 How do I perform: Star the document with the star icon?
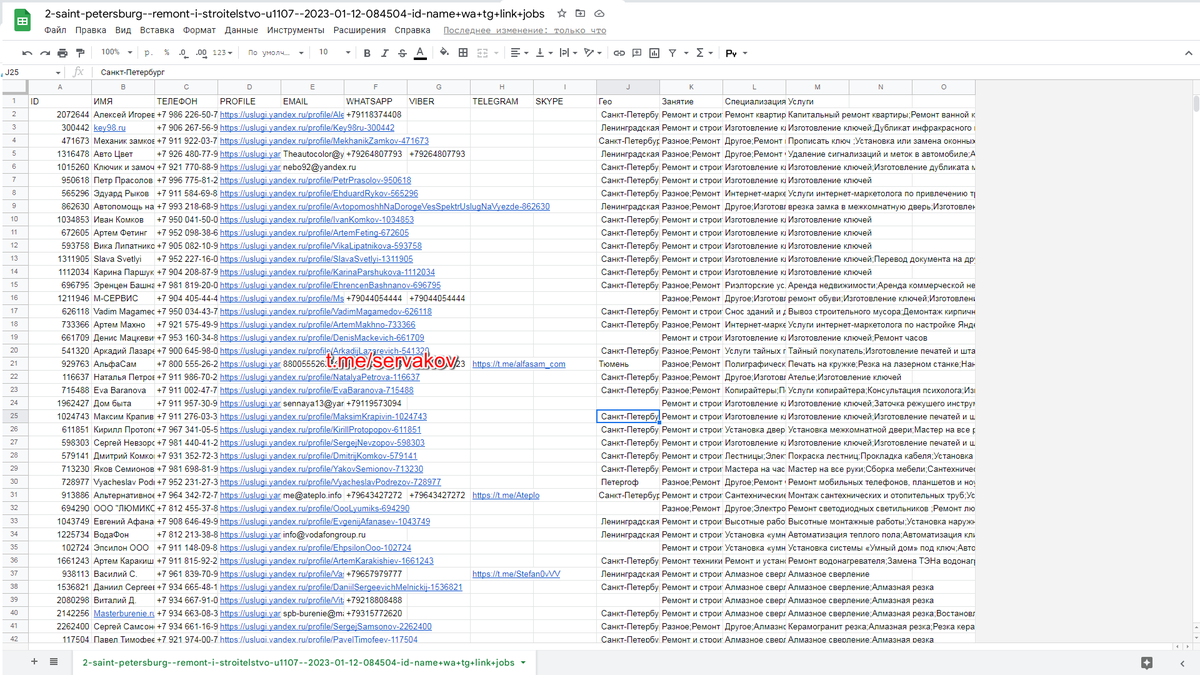point(563,14)
